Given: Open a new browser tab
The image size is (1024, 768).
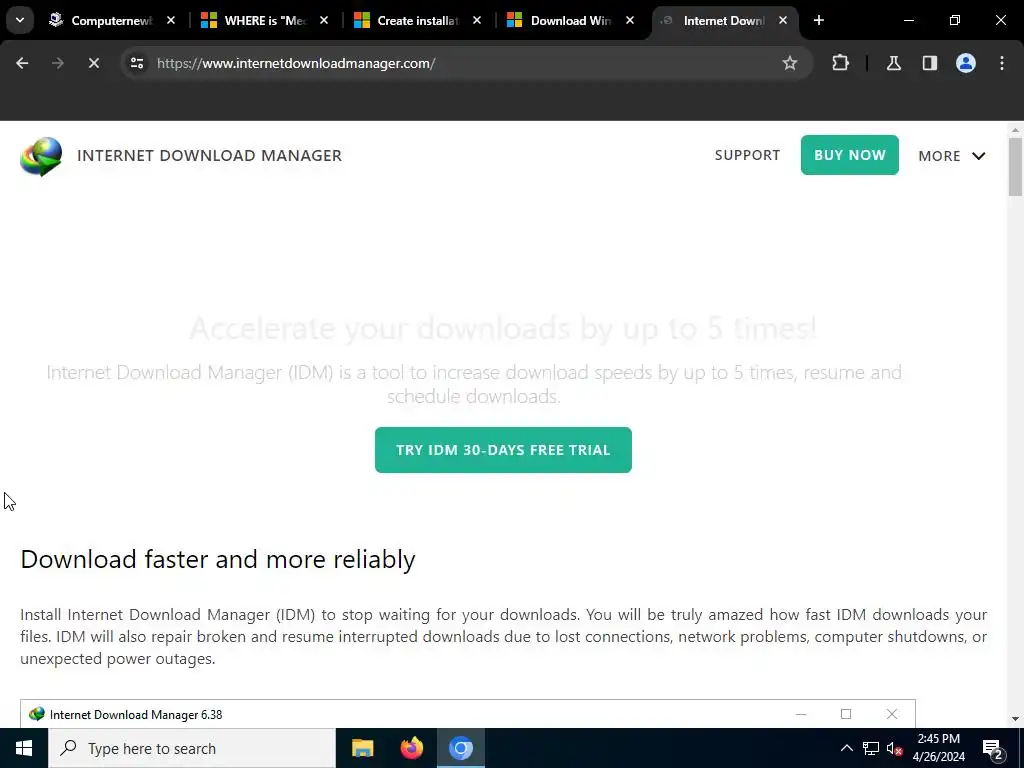Looking at the screenshot, I should click(x=819, y=20).
